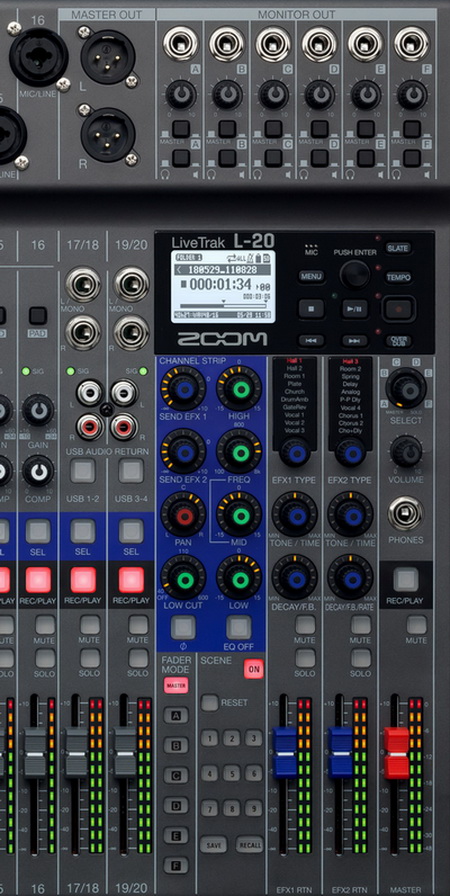Screen dimensions: 450x896
Task: Switch fader mode to MASTER
Action: [176, 685]
